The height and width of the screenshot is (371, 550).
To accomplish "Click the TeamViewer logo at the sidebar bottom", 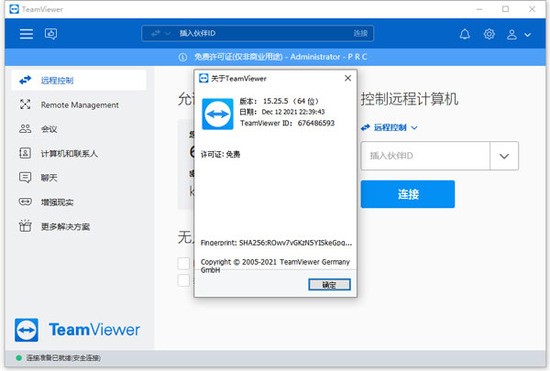I will point(77,330).
